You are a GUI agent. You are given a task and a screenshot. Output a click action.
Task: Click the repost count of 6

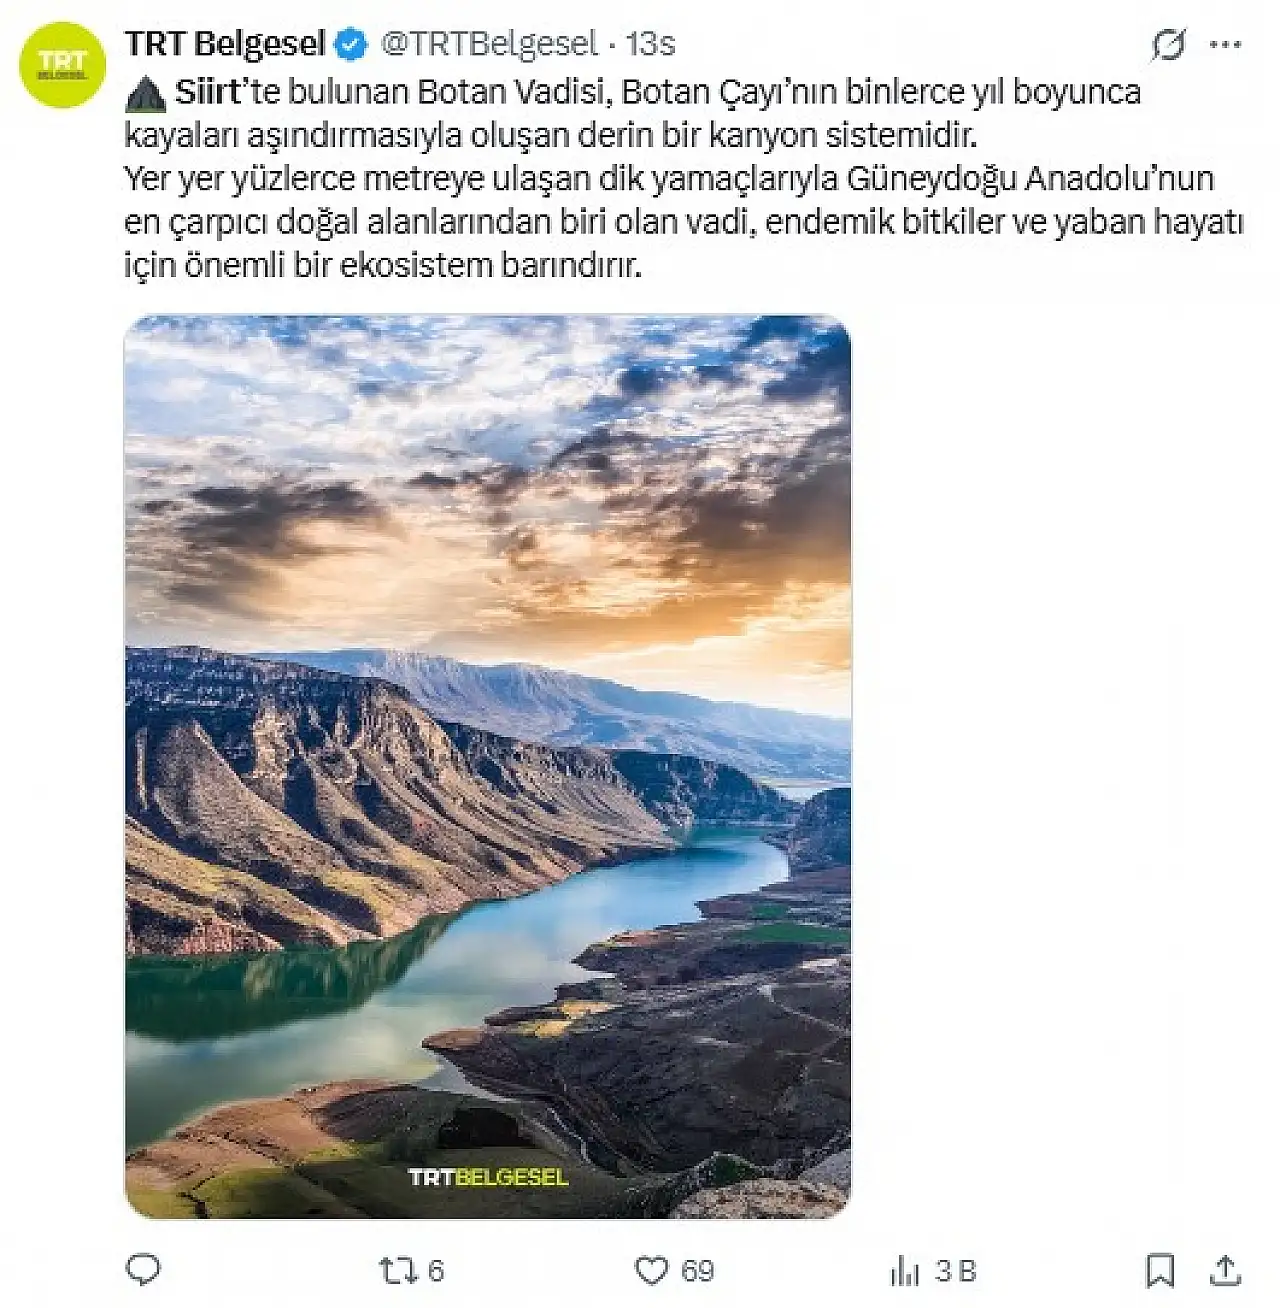435,1270
